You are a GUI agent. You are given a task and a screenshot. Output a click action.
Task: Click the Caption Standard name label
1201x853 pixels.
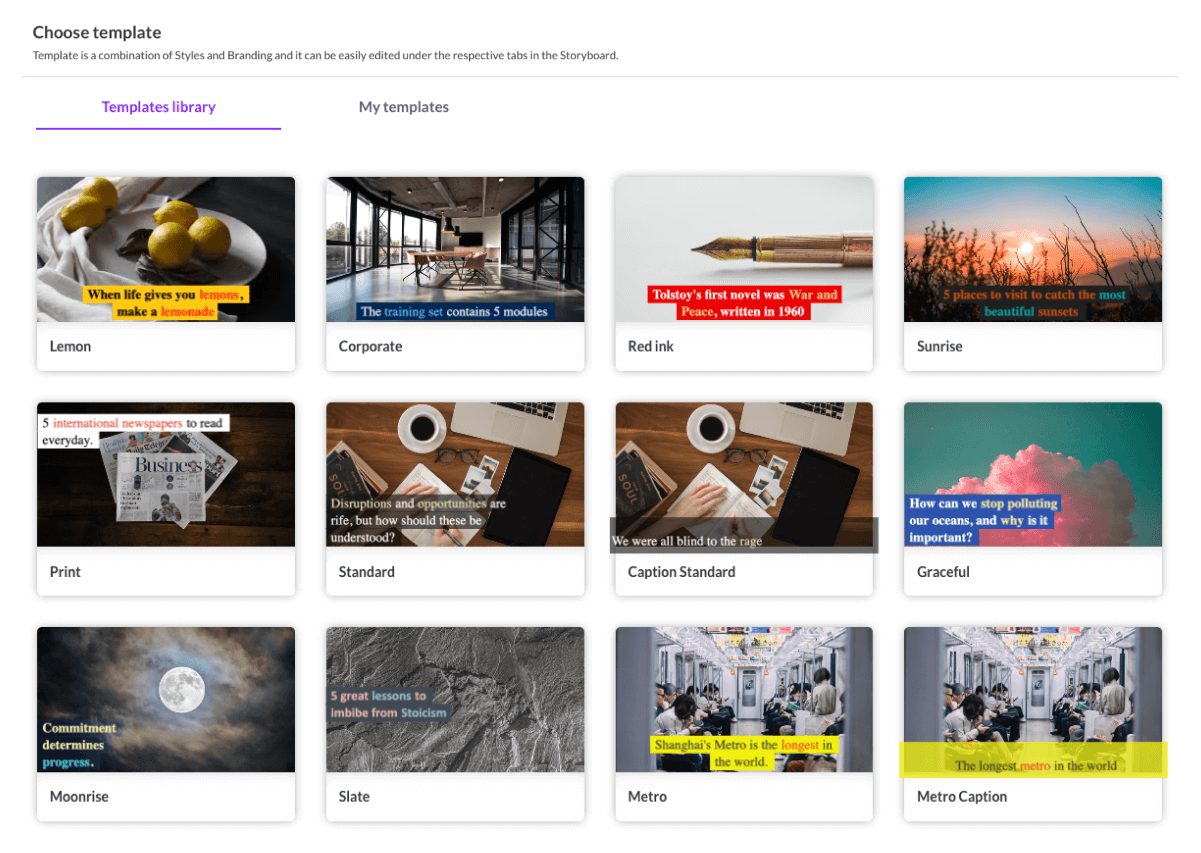pyautogui.click(x=681, y=572)
